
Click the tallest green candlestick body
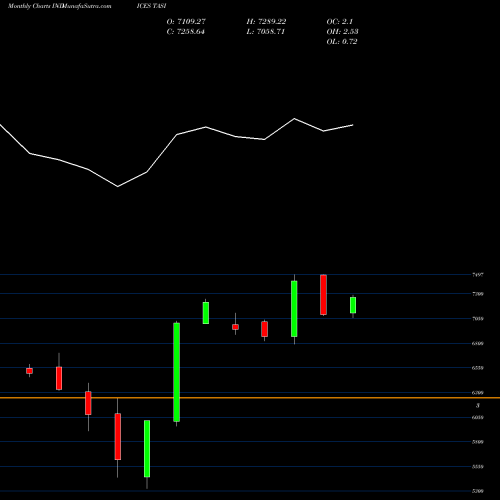[x=176, y=372]
